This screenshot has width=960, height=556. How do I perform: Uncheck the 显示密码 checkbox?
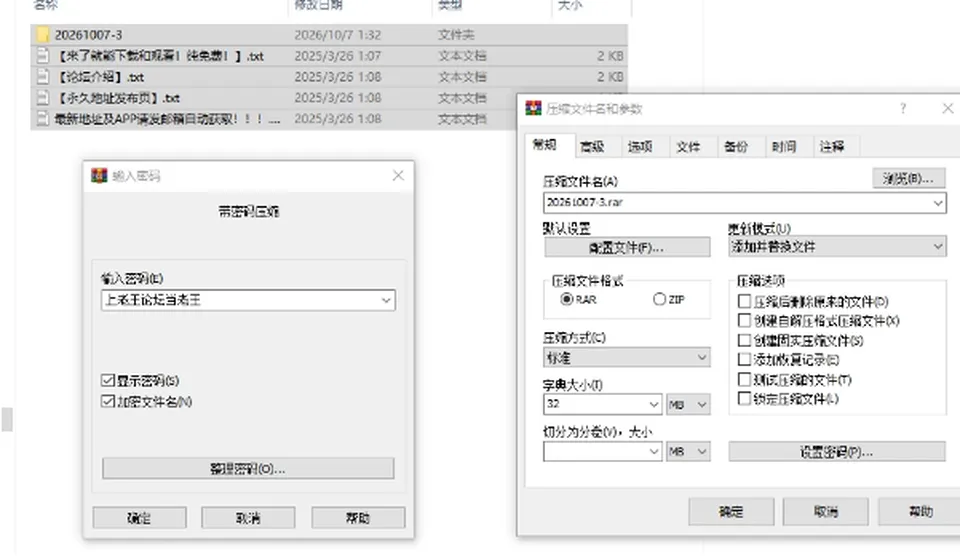[108, 380]
